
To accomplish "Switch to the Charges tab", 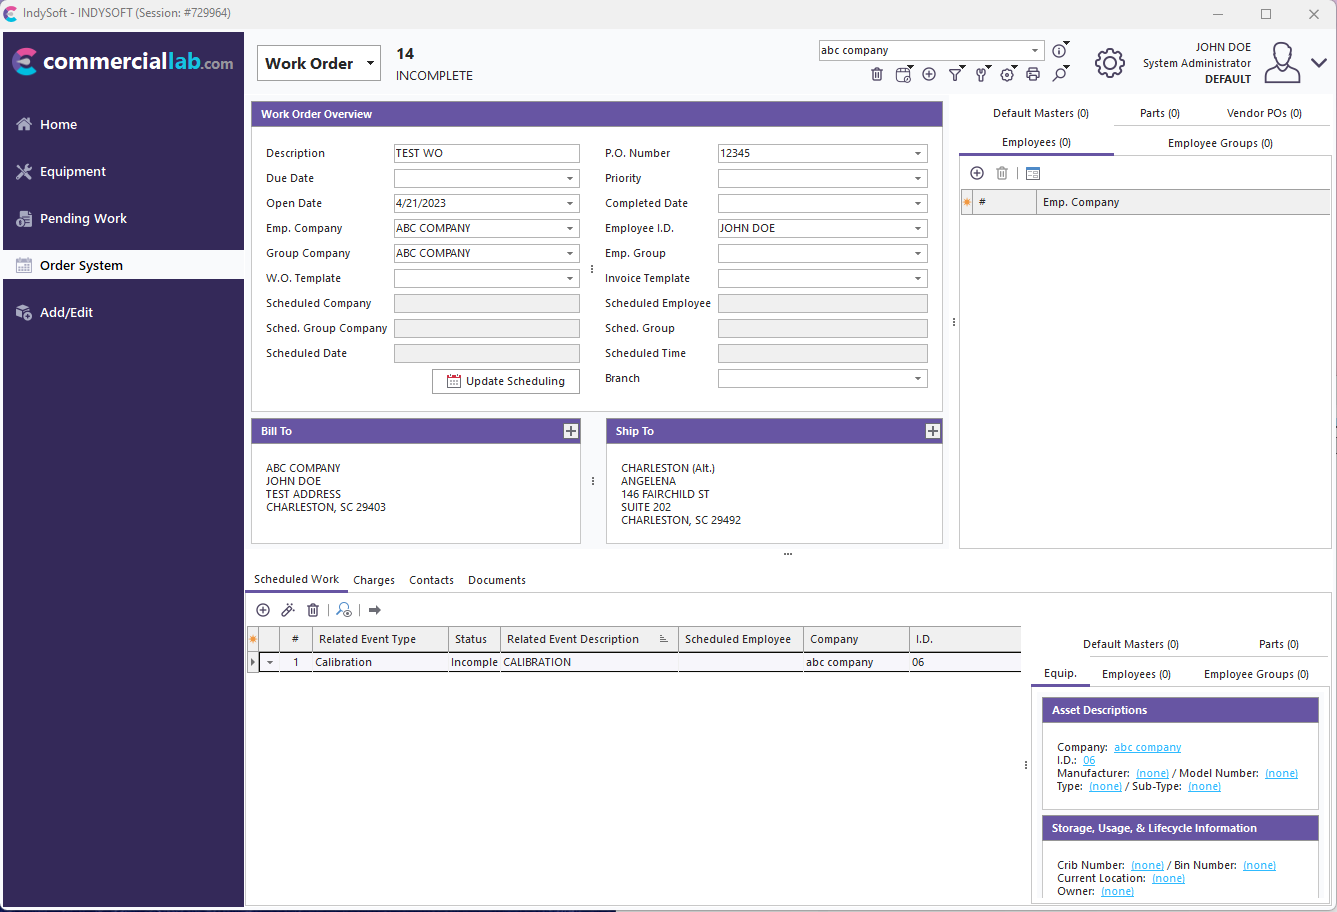I will point(374,580).
